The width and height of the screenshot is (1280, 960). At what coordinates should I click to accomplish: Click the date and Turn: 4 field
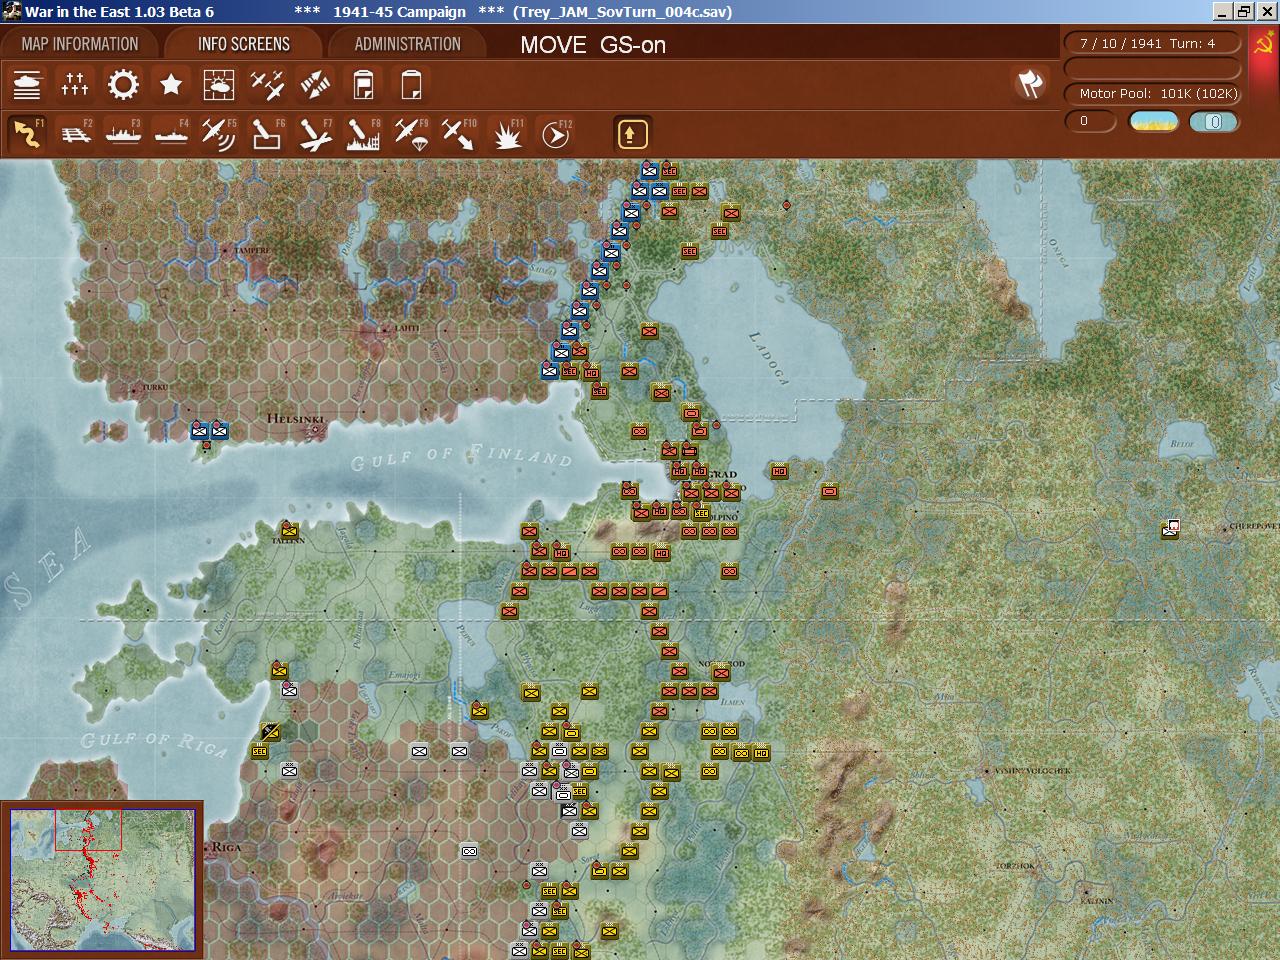pyautogui.click(x=1153, y=43)
